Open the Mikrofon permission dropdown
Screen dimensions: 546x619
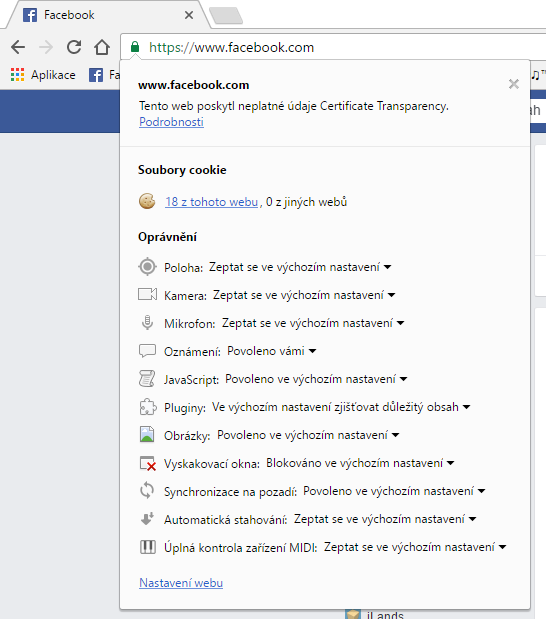tap(313, 323)
